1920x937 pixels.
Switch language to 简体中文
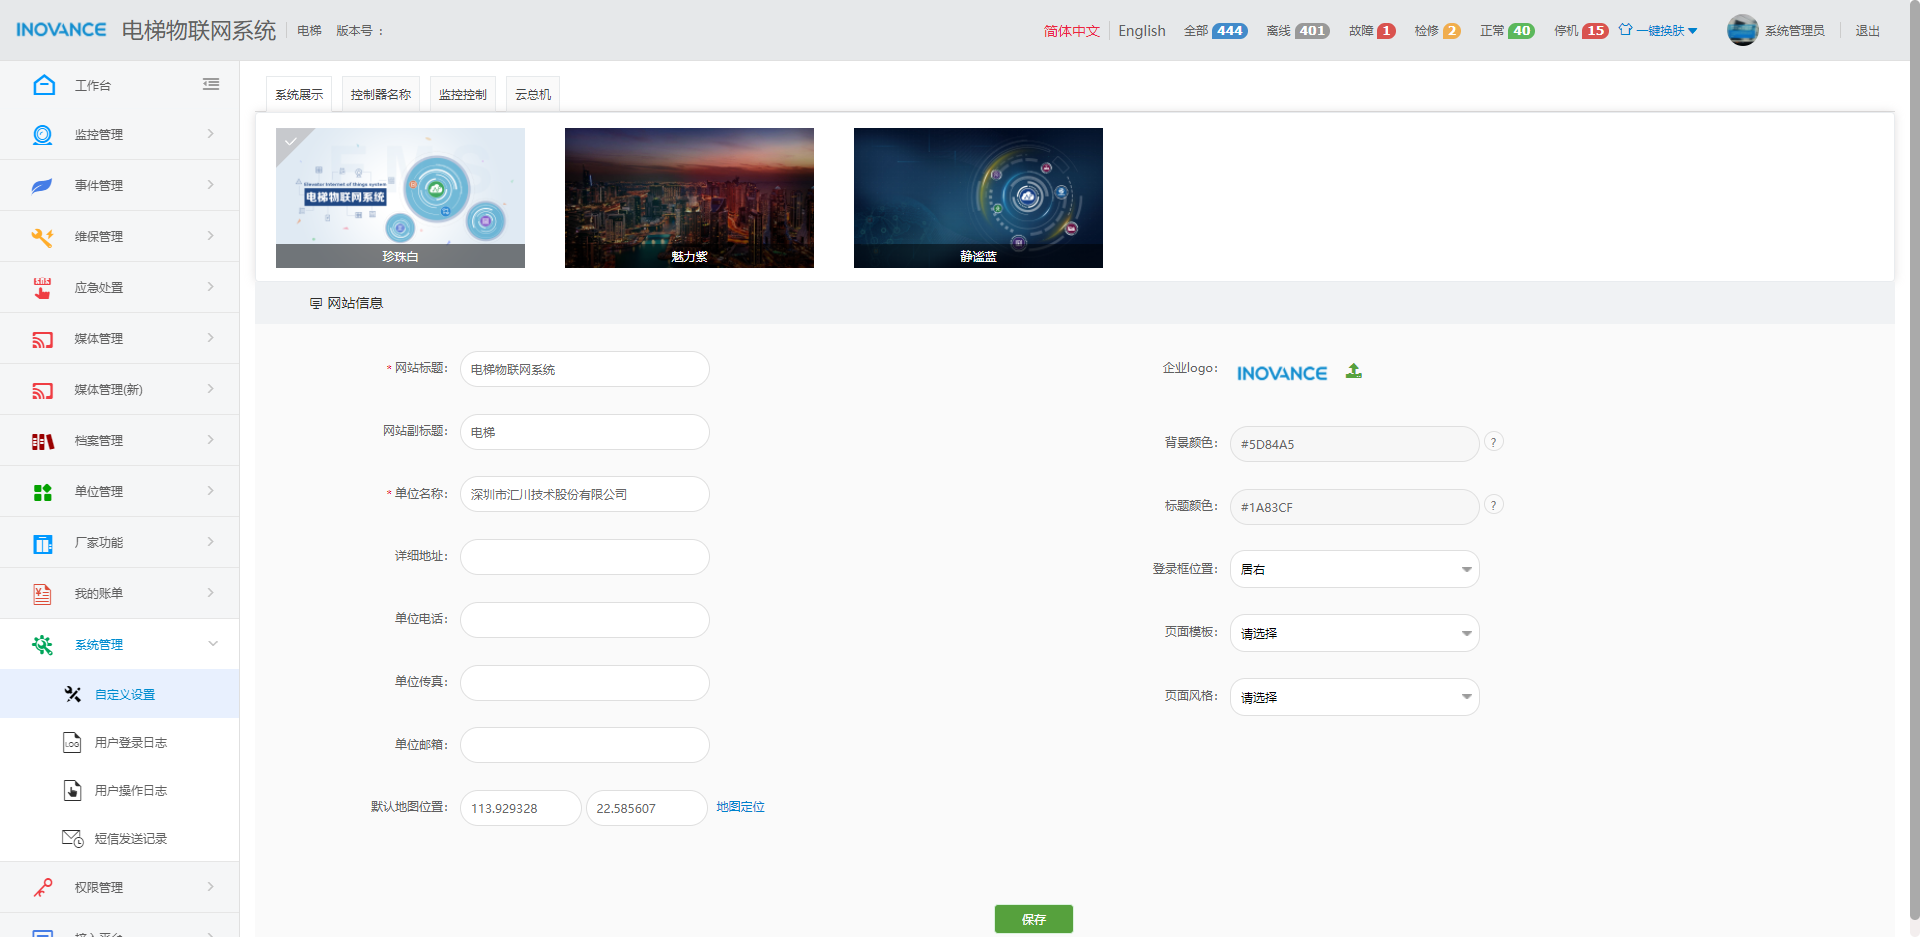tap(1072, 31)
